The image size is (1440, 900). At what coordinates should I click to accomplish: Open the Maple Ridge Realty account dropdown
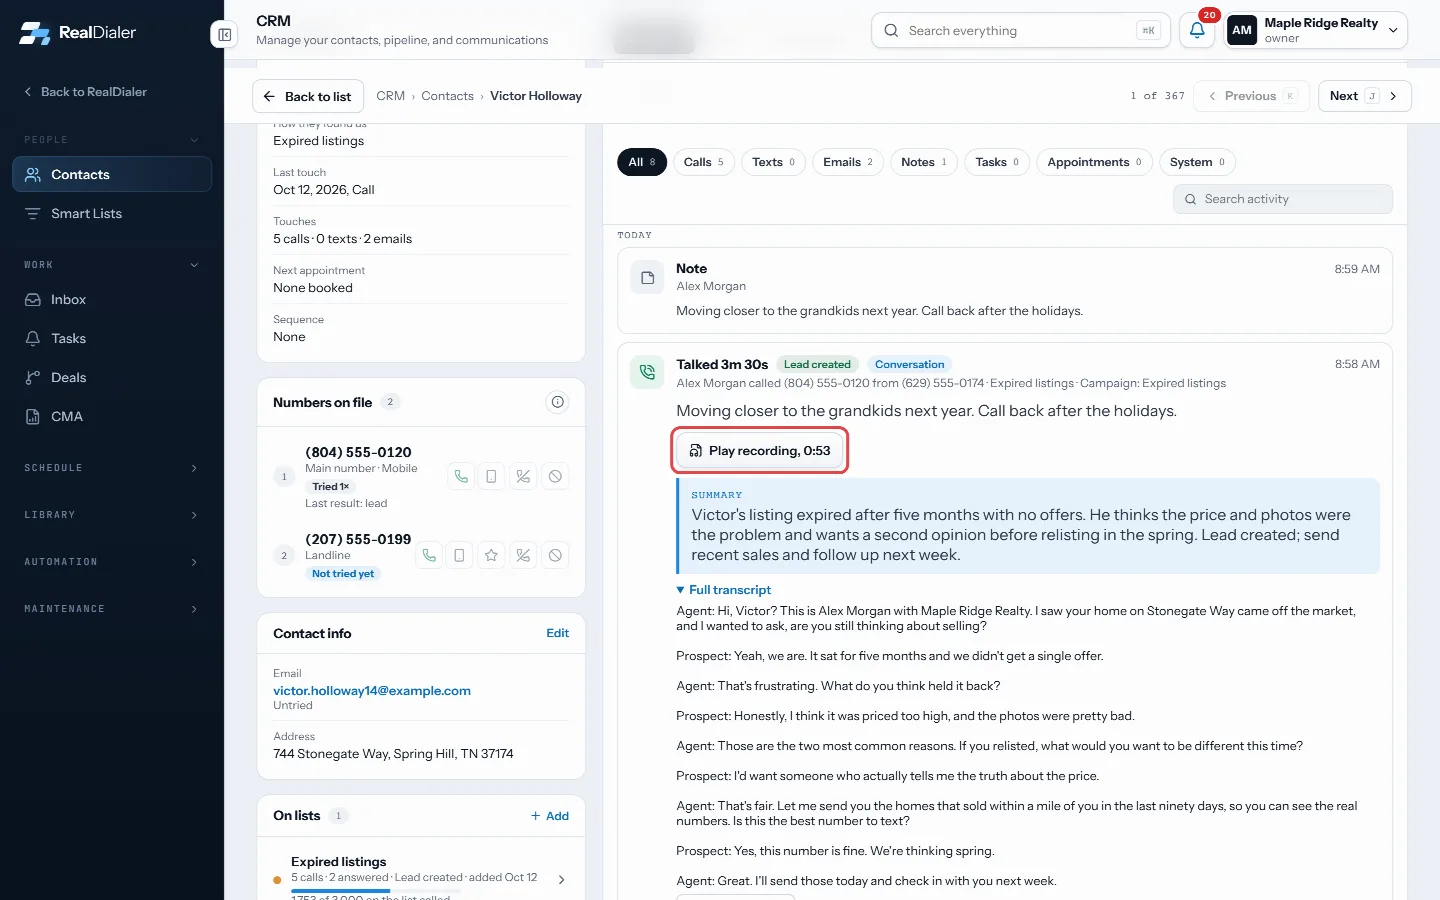(1316, 30)
